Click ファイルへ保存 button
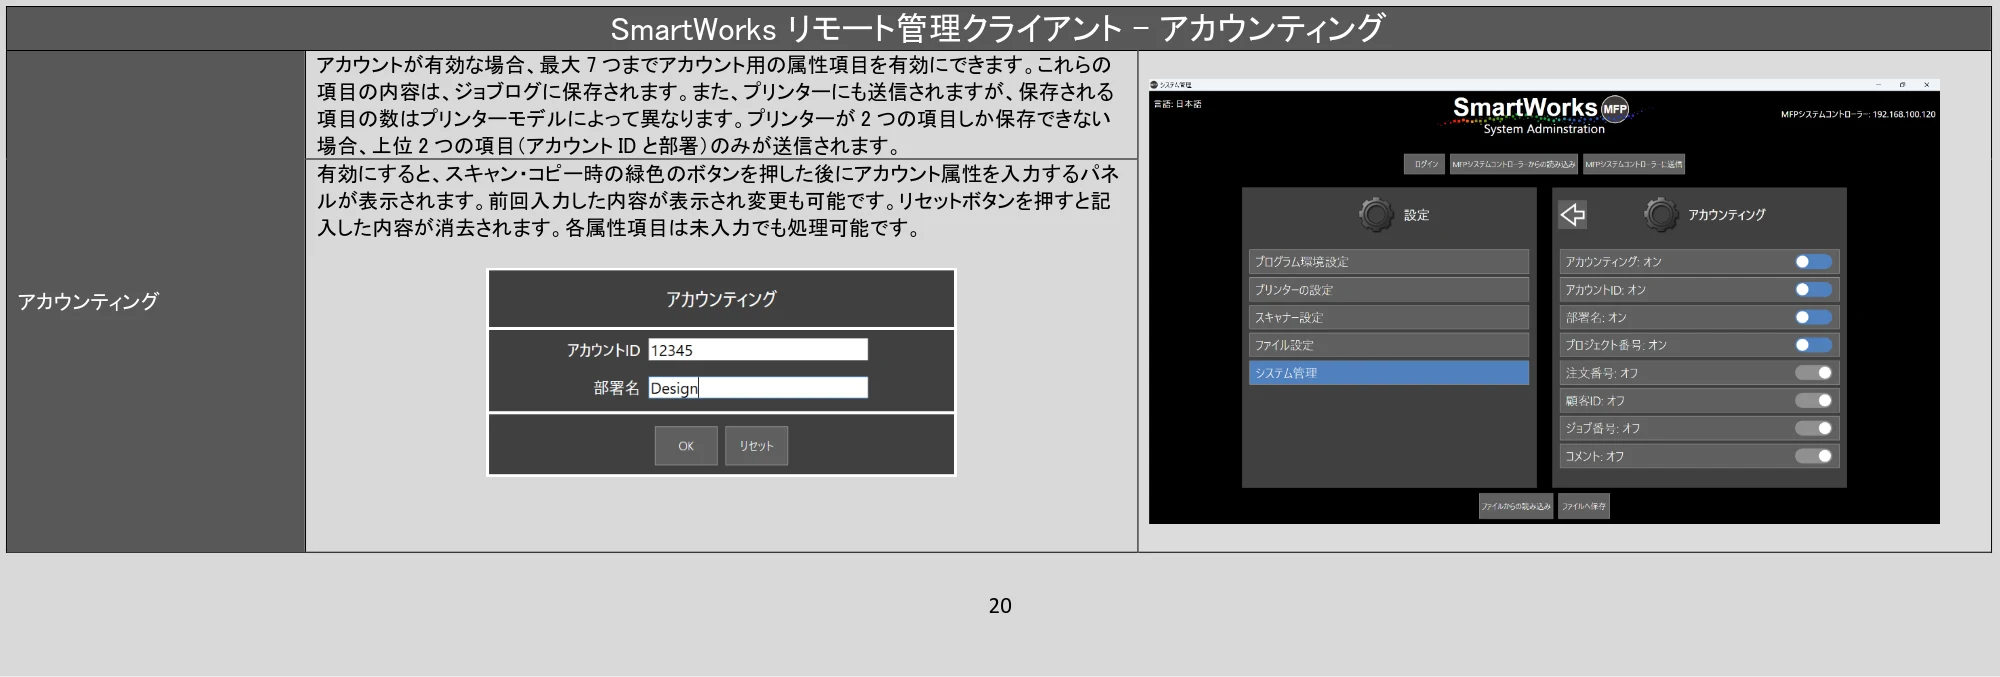 click(1584, 506)
